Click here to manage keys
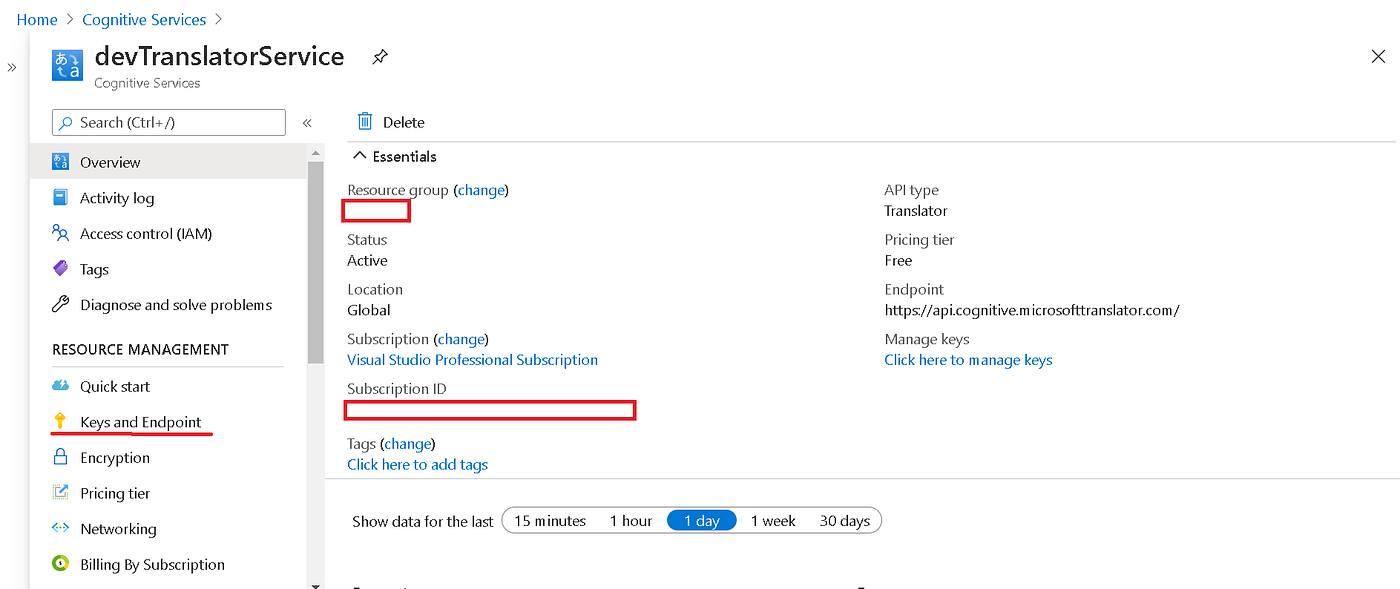This screenshot has width=1400, height=589. [967, 359]
